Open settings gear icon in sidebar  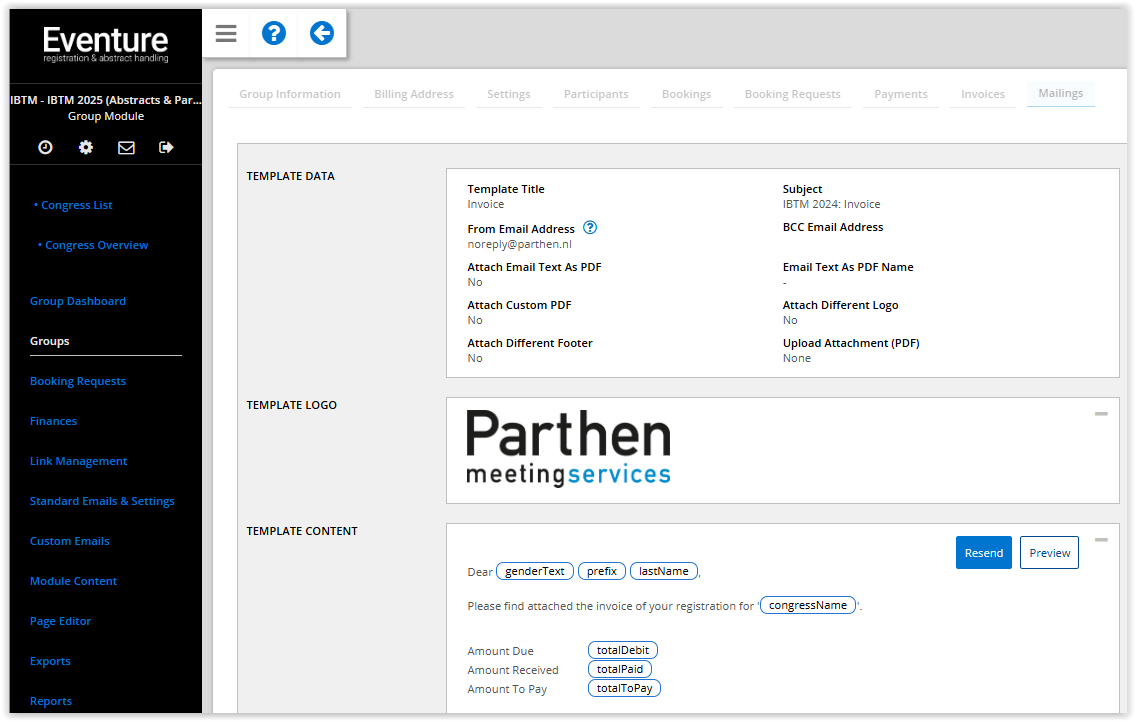point(86,147)
